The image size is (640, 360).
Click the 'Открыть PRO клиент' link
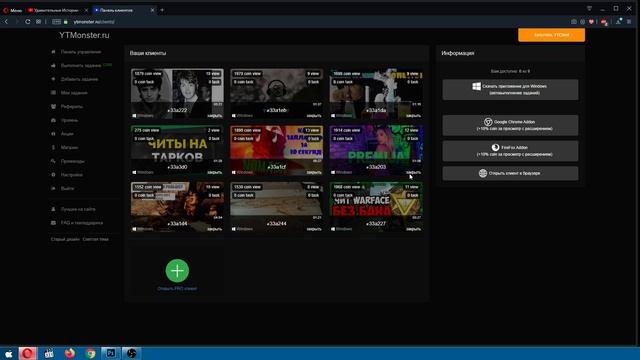[x=177, y=289]
